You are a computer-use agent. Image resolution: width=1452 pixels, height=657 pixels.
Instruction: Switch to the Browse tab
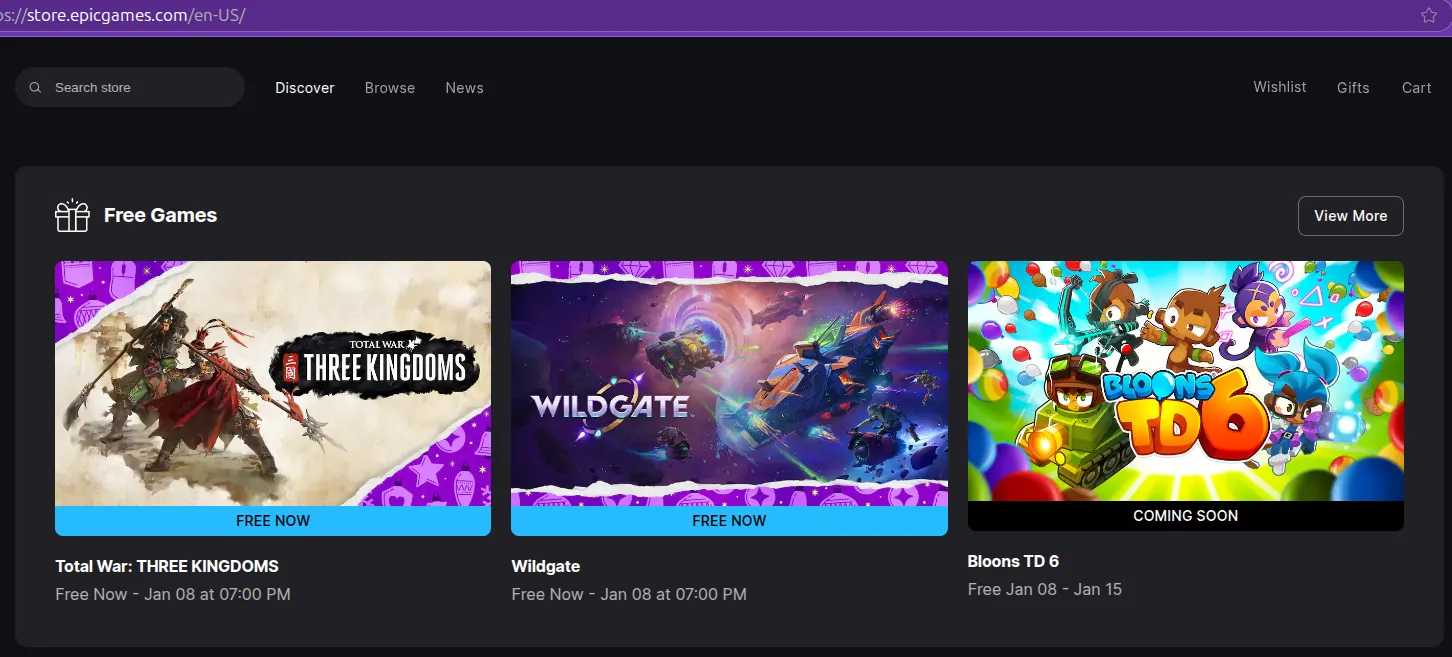(x=390, y=88)
